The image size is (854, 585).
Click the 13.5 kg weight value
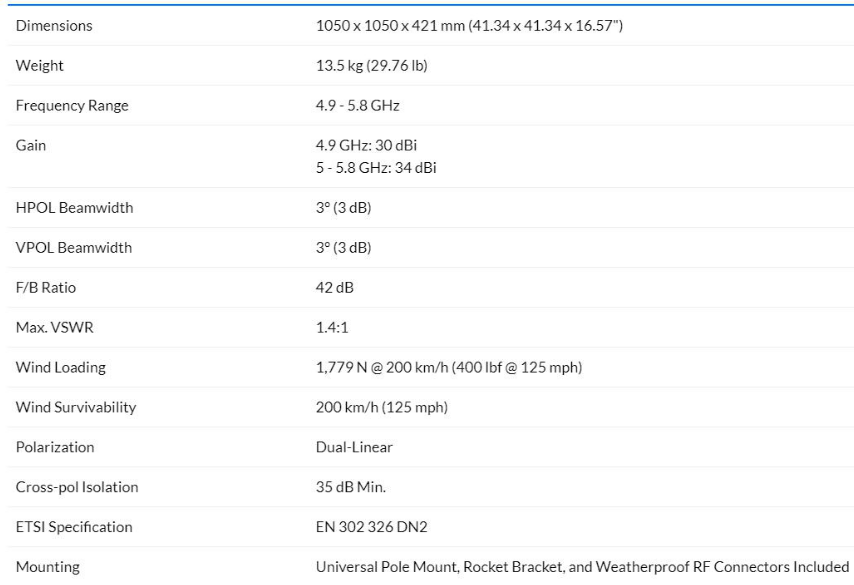(x=372, y=66)
